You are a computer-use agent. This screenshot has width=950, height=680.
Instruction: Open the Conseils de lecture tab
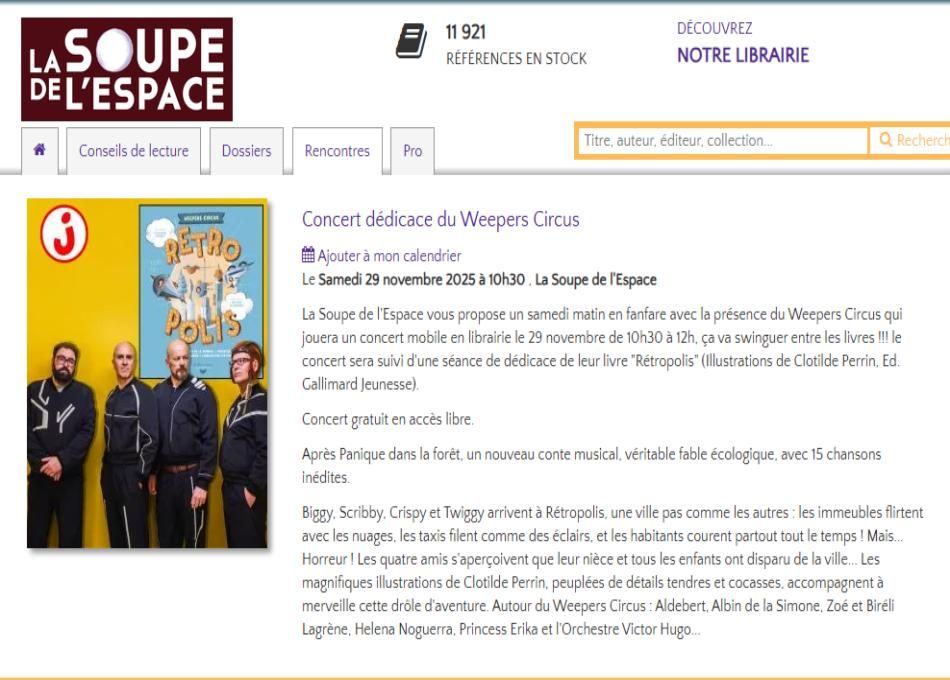point(133,151)
